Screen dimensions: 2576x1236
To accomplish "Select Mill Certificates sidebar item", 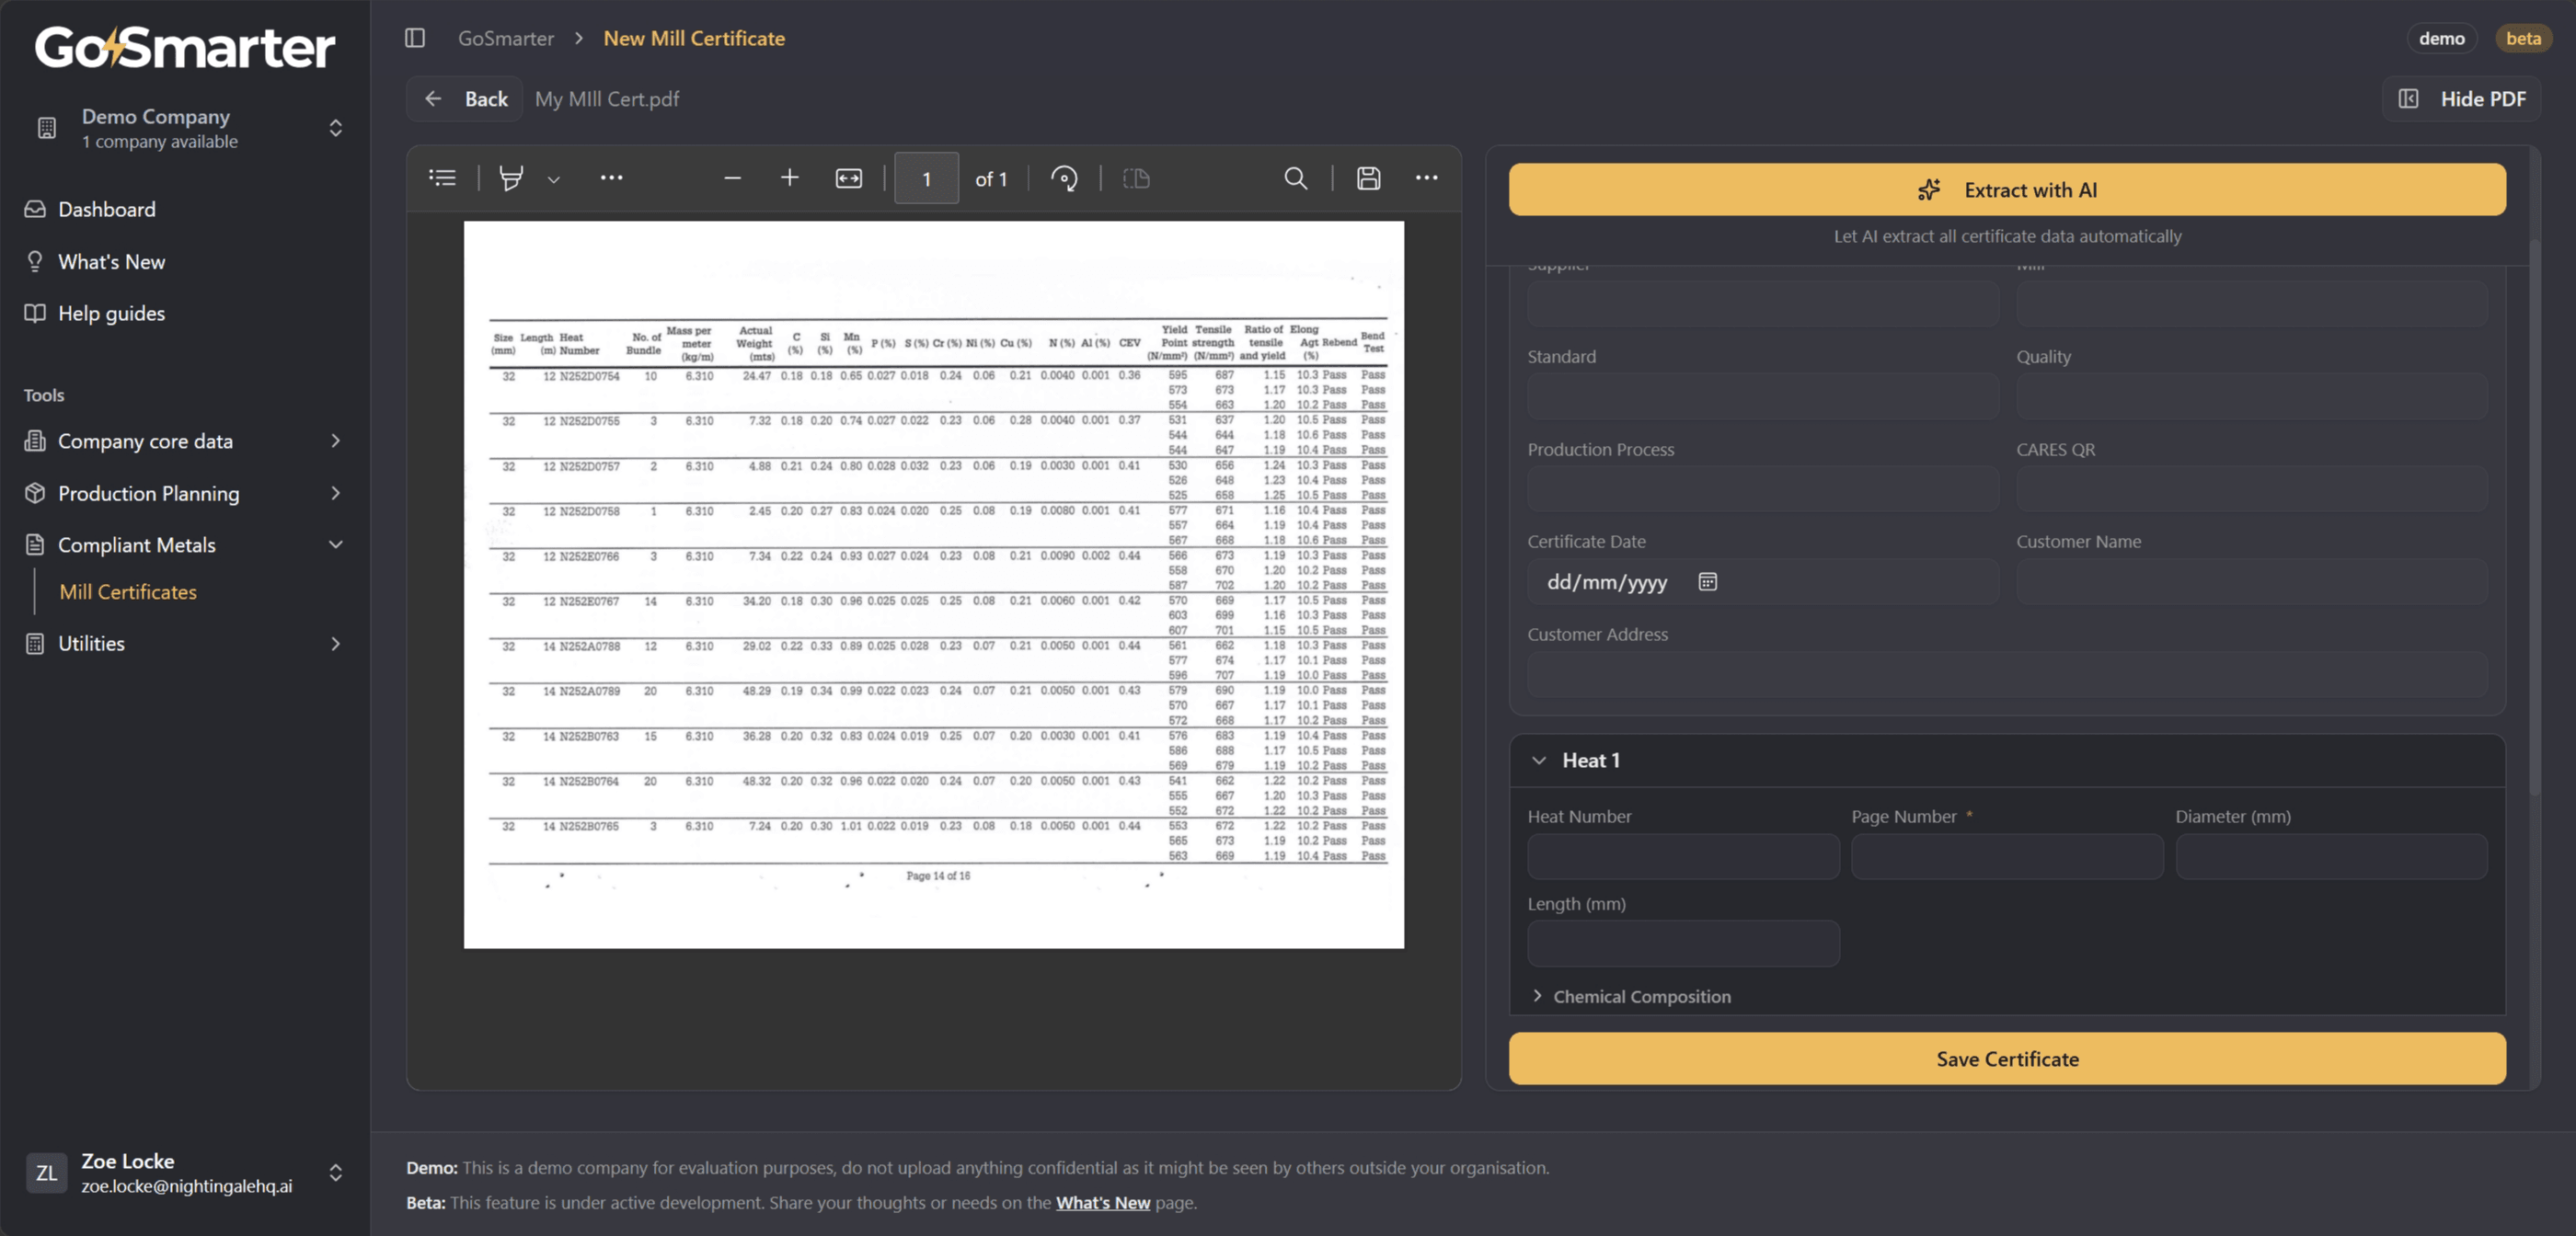I will (128, 592).
